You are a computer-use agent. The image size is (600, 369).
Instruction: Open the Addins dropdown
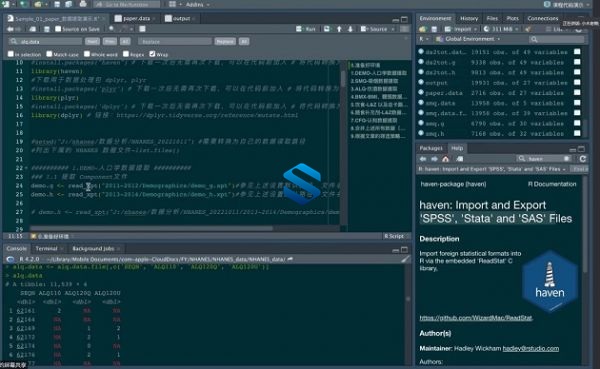point(197,5)
